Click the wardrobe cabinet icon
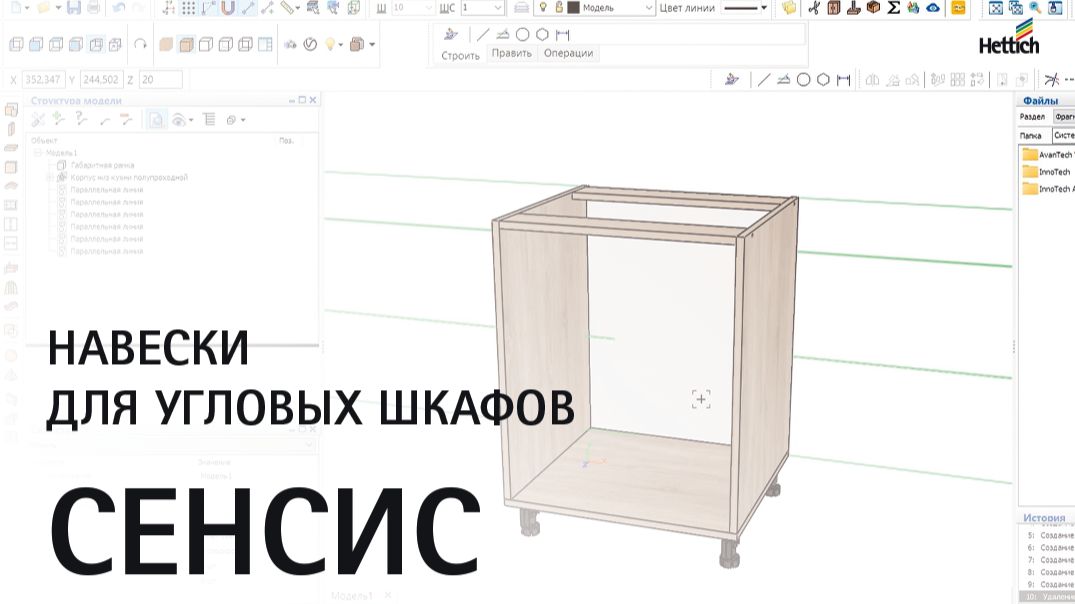The height and width of the screenshot is (604, 1075). point(834,8)
